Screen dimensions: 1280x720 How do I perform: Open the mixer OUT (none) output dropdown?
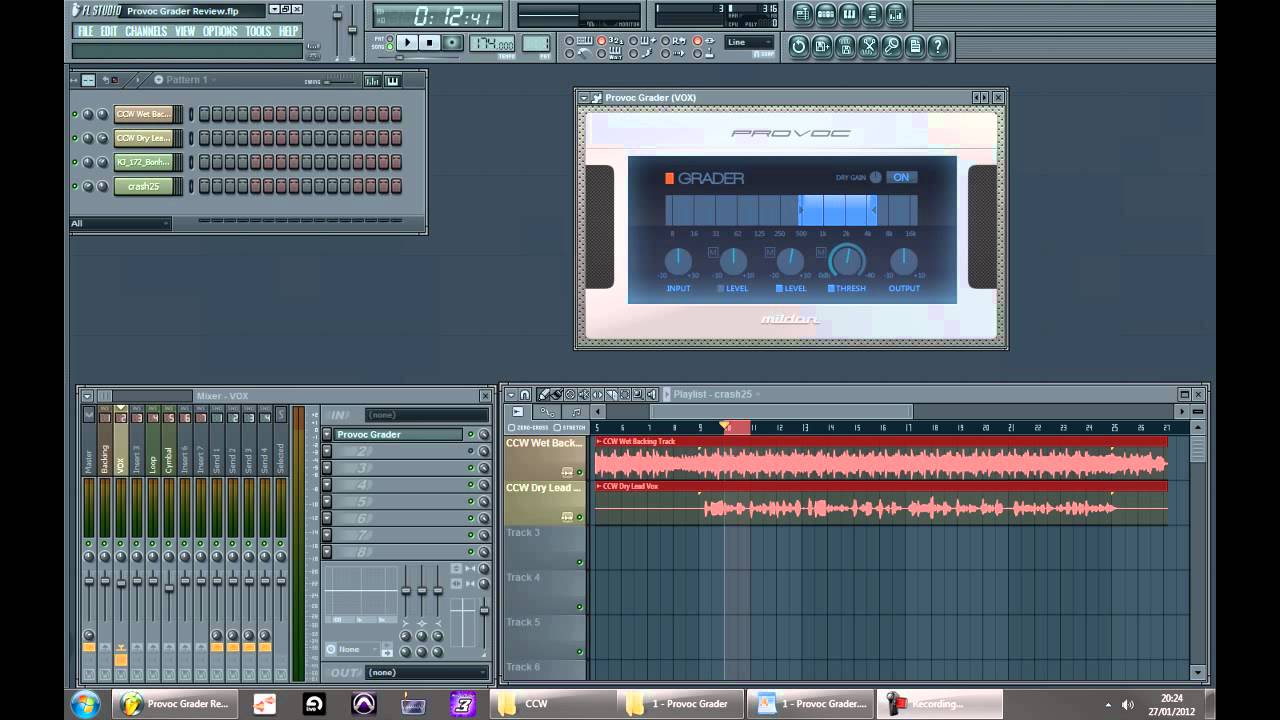[x=426, y=673]
